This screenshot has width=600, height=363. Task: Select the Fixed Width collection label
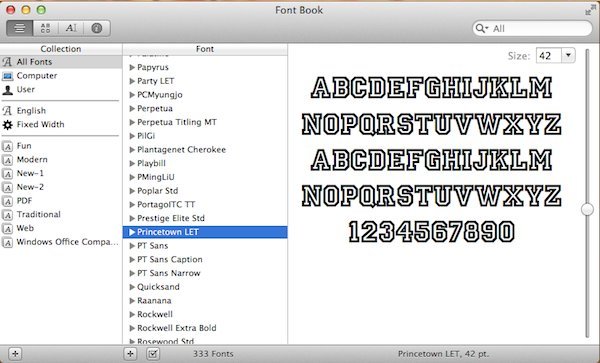(40, 124)
